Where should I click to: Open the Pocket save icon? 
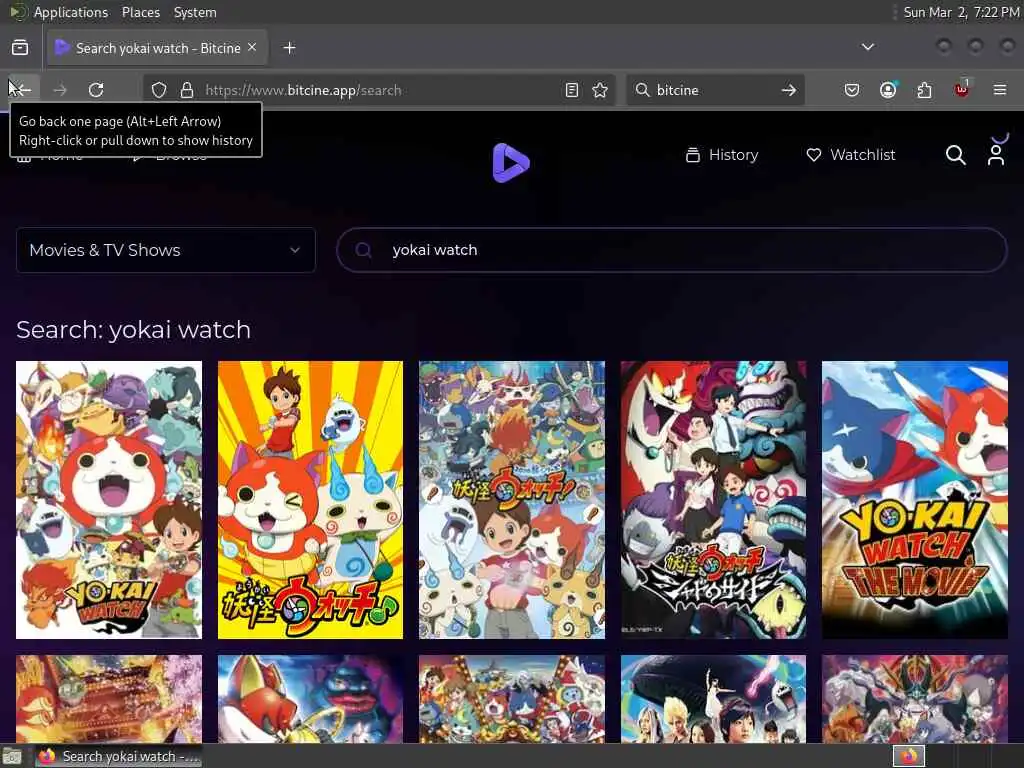[852, 90]
